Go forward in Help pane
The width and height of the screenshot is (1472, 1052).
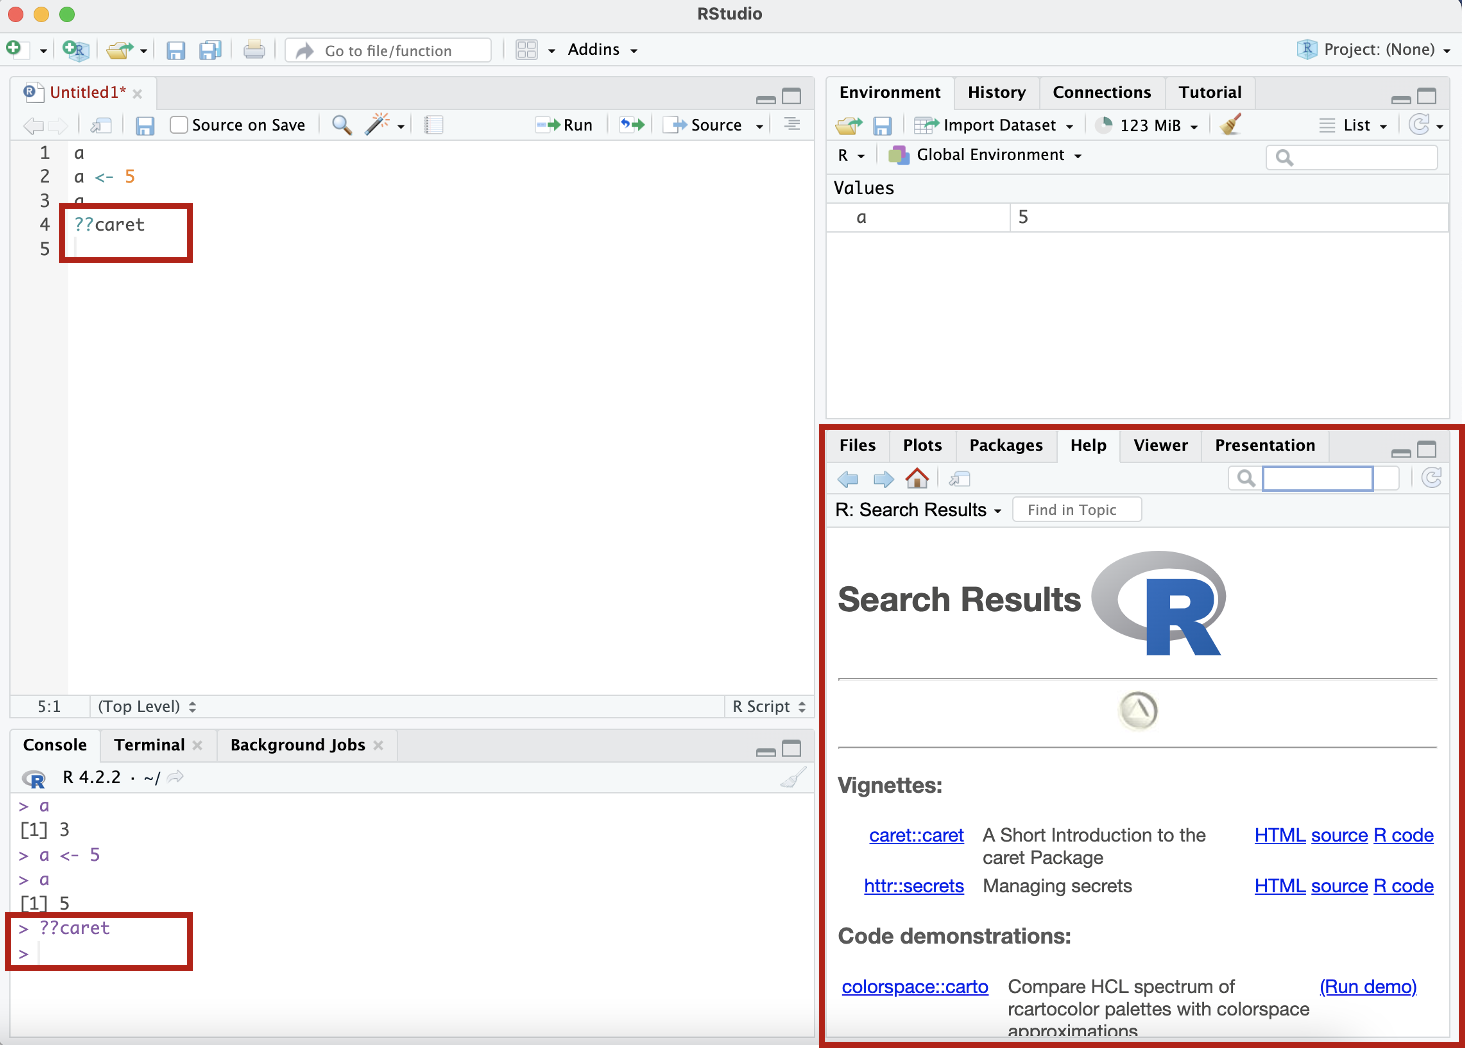point(883,479)
